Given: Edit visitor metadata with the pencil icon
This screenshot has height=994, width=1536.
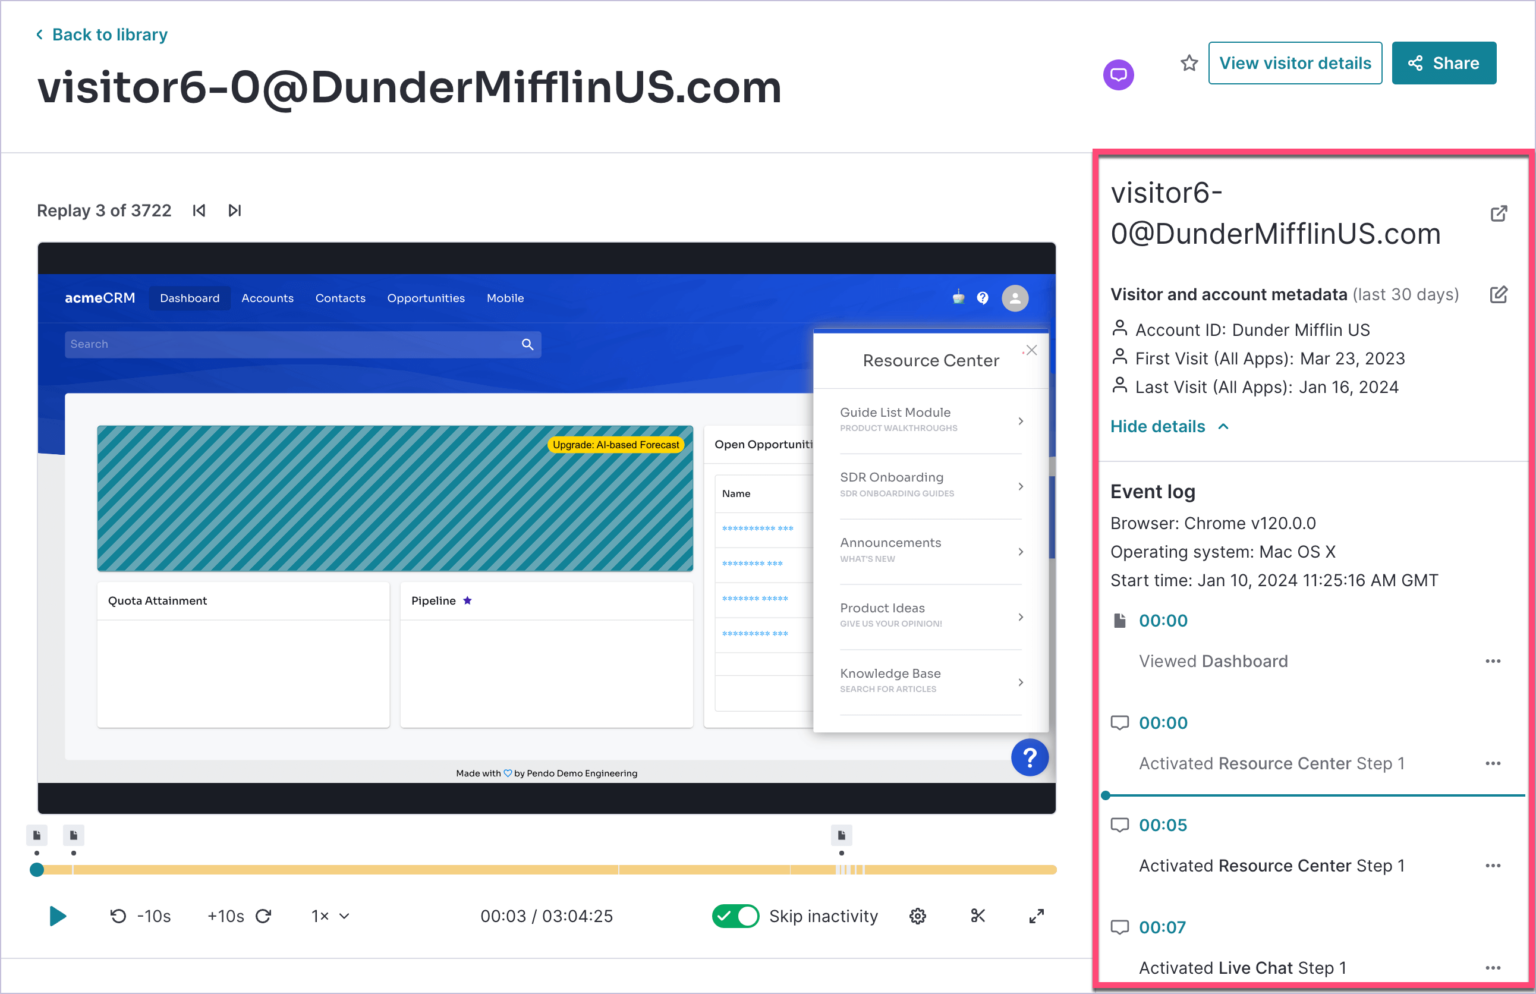Looking at the screenshot, I should pyautogui.click(x=1498, y=294).
